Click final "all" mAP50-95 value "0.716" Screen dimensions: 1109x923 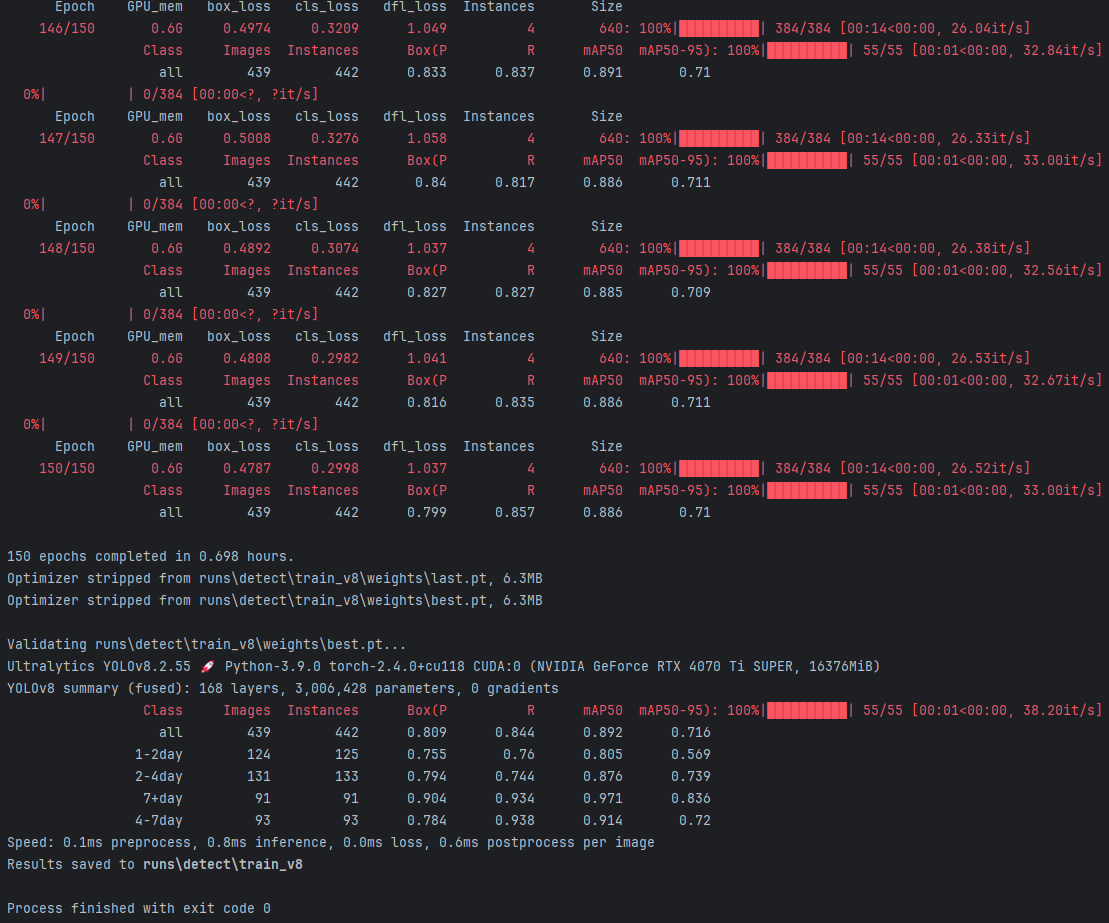click(690, 732)
